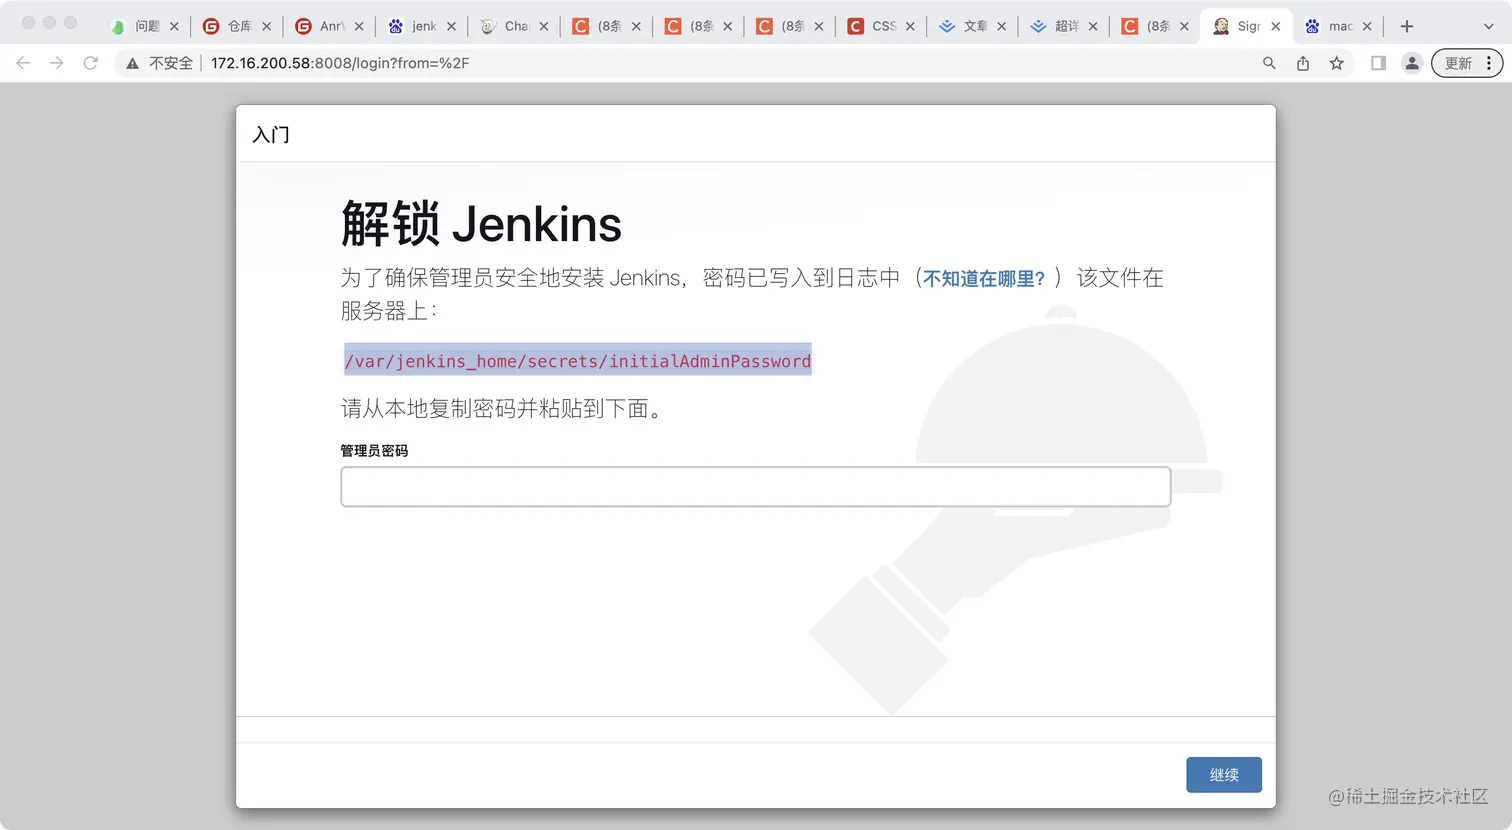Open the Chrome profile avatar
The image size is (1512, 830).
1412,63
